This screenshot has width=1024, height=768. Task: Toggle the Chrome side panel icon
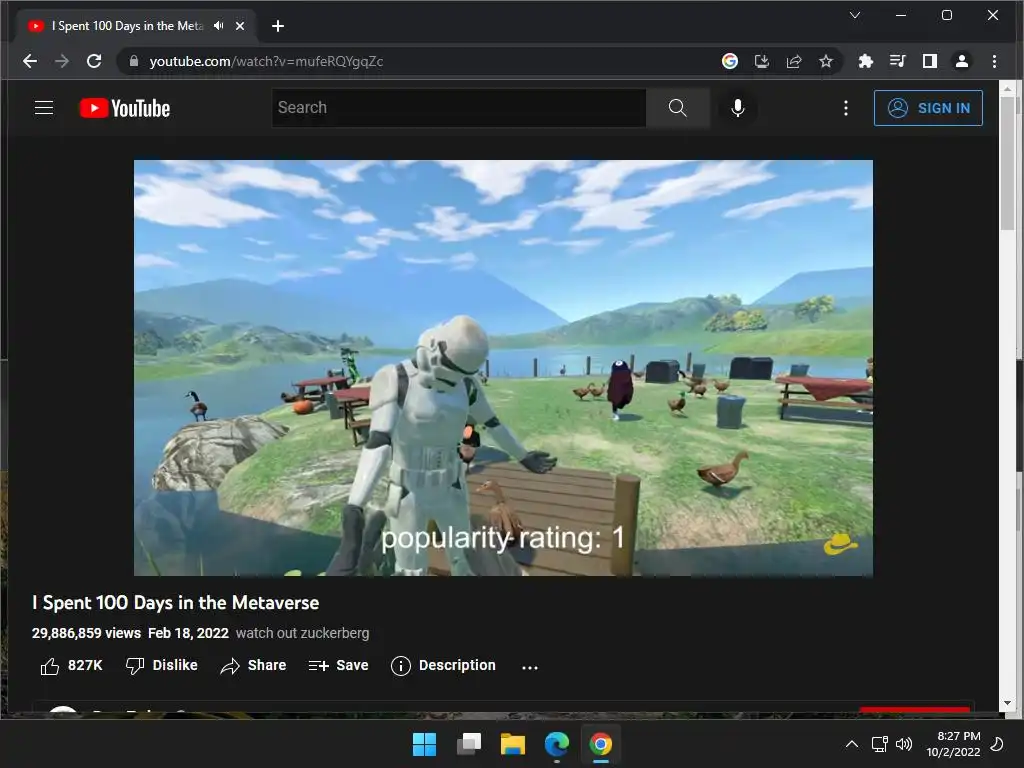pos(929,61)
